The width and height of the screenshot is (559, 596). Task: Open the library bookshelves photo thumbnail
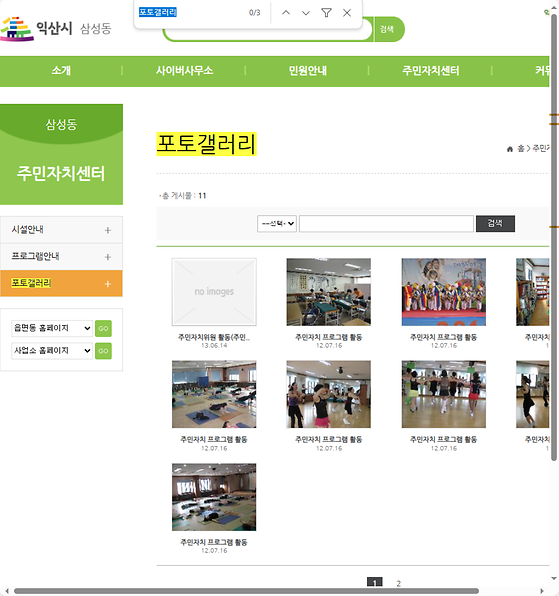(533, 292)
